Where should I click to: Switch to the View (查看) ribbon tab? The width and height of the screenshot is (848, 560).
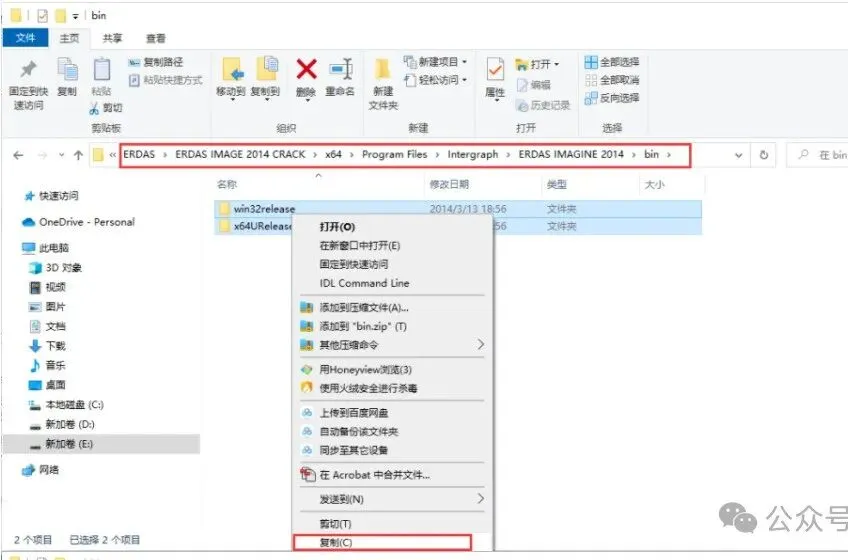(156, 38)
